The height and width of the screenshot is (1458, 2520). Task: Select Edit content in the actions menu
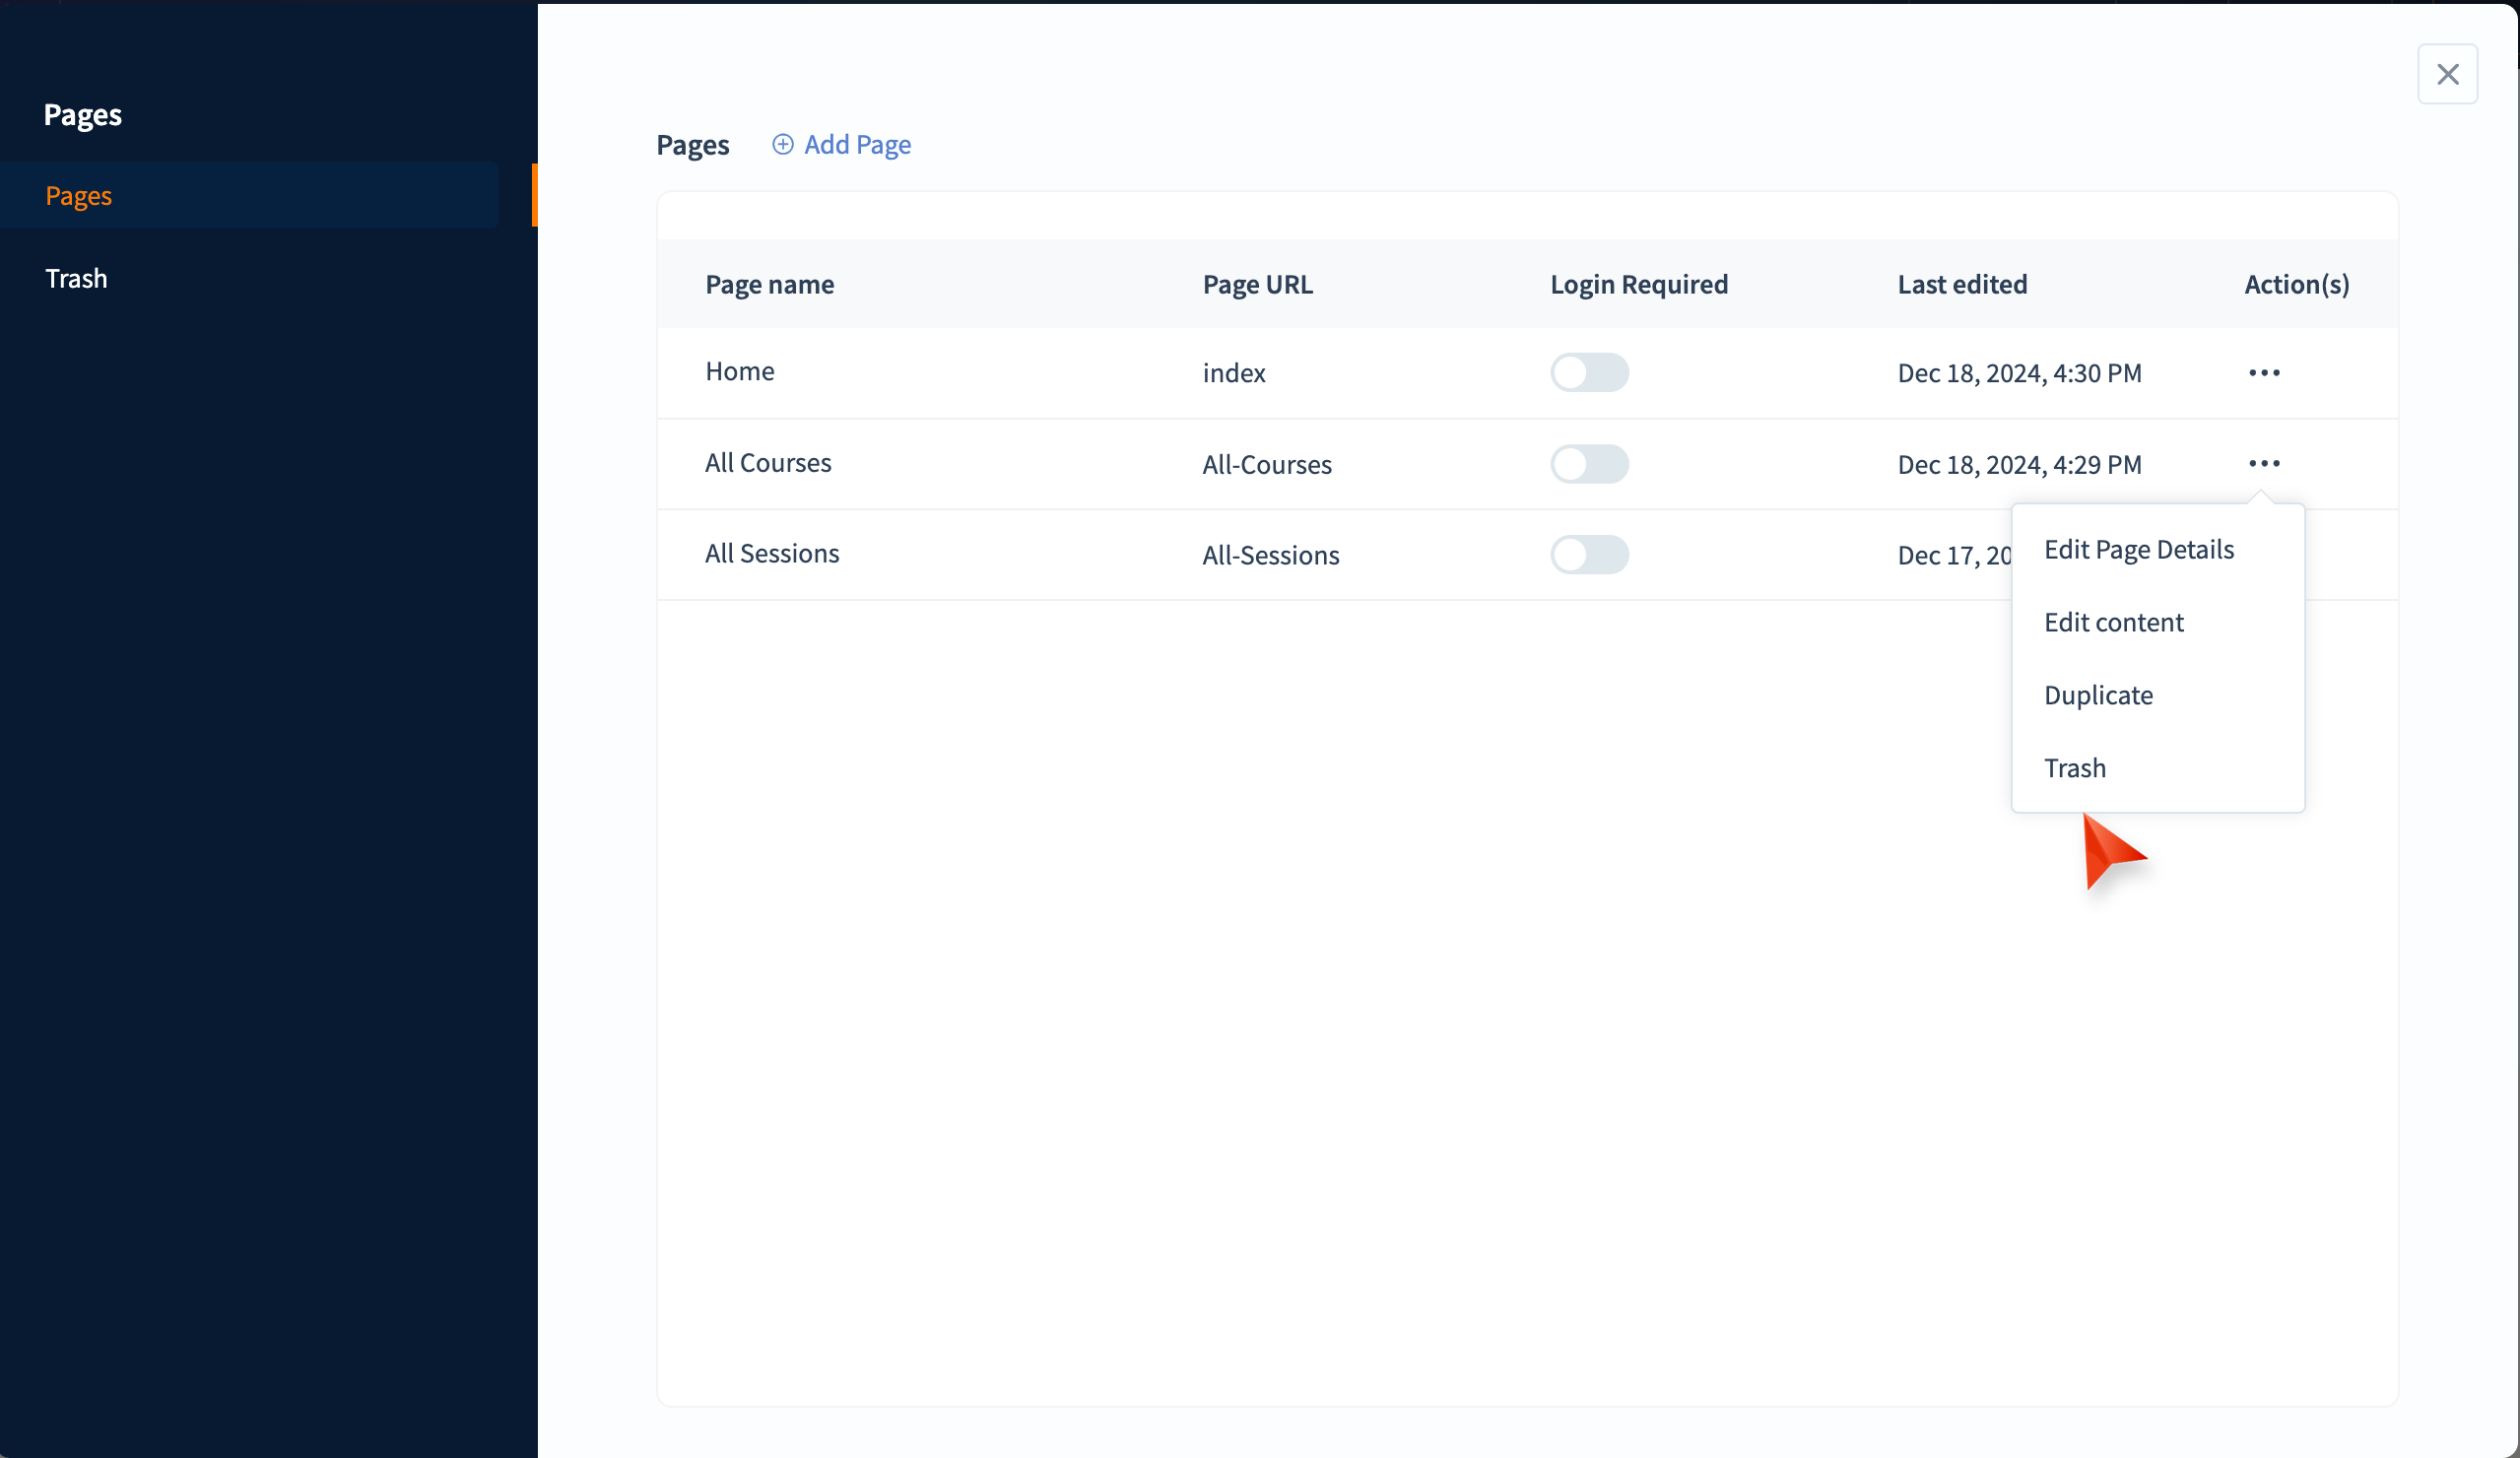(x=2113, y=623)
